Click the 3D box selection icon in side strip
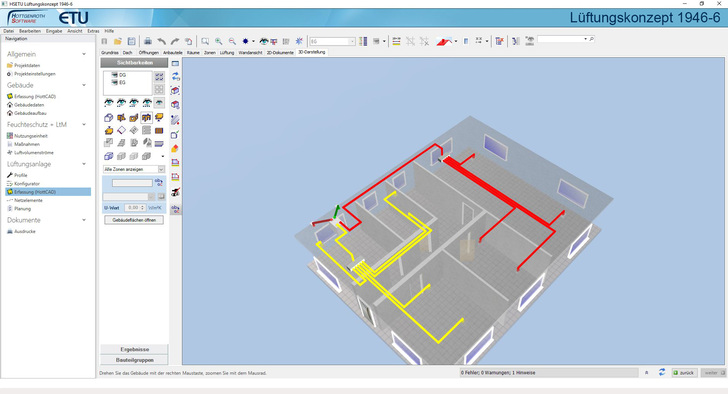Screen dimensions: 728x394 175,90
